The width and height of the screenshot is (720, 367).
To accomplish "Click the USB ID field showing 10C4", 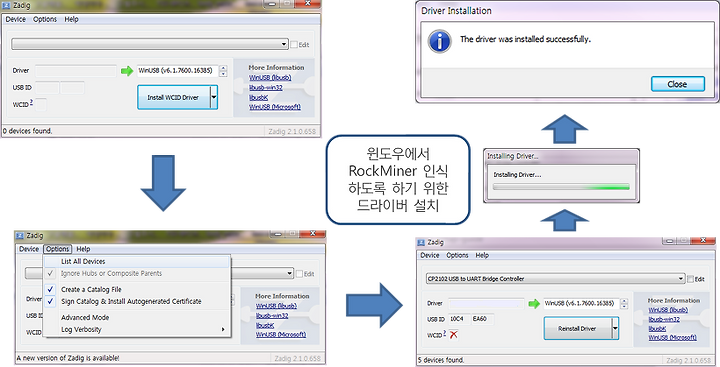I will point(459,319).
